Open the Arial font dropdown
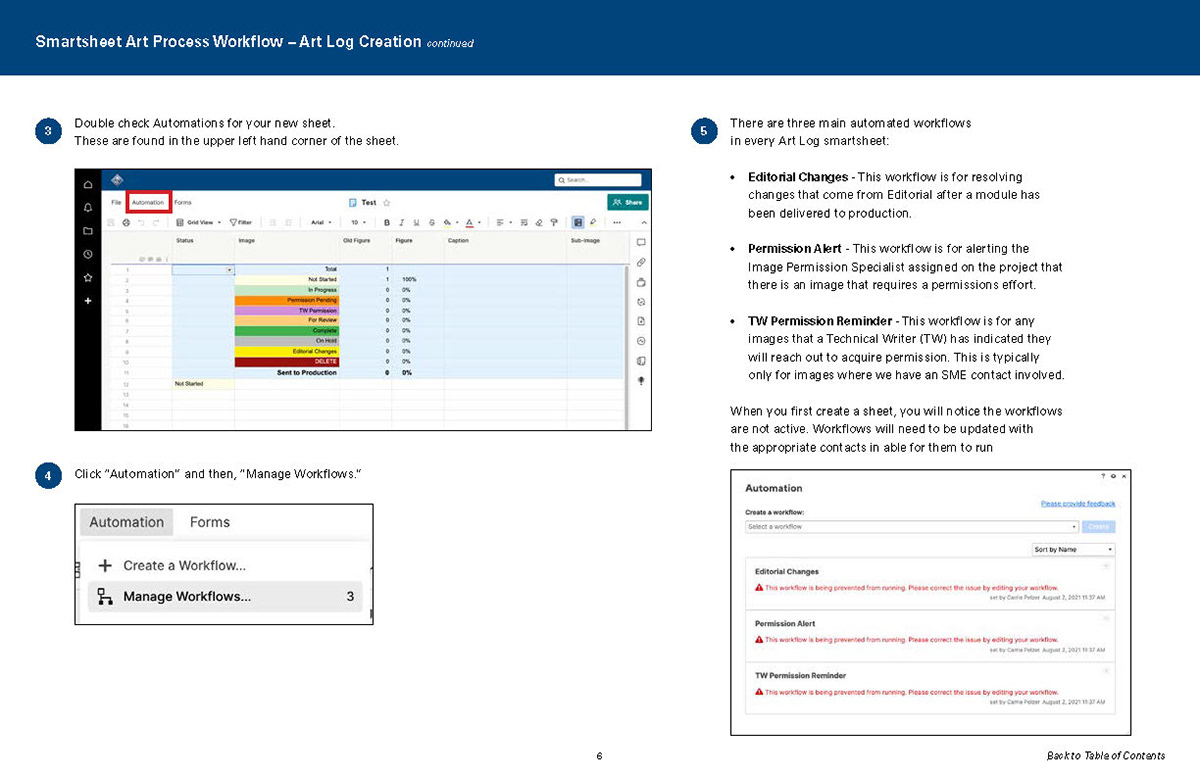Viewport: 1200px width, 776px height. tap(321, 222)
